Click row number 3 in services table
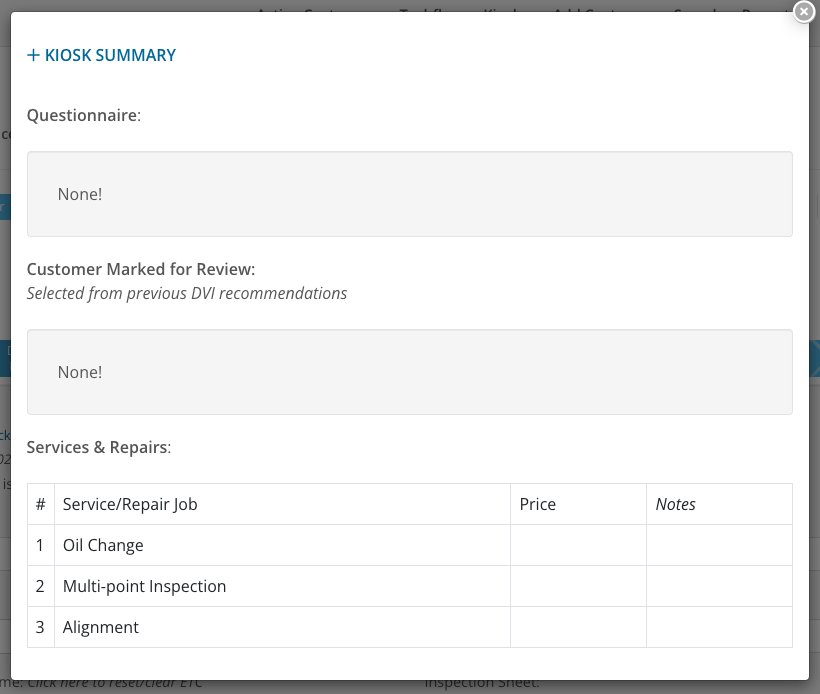 (40, 627)
